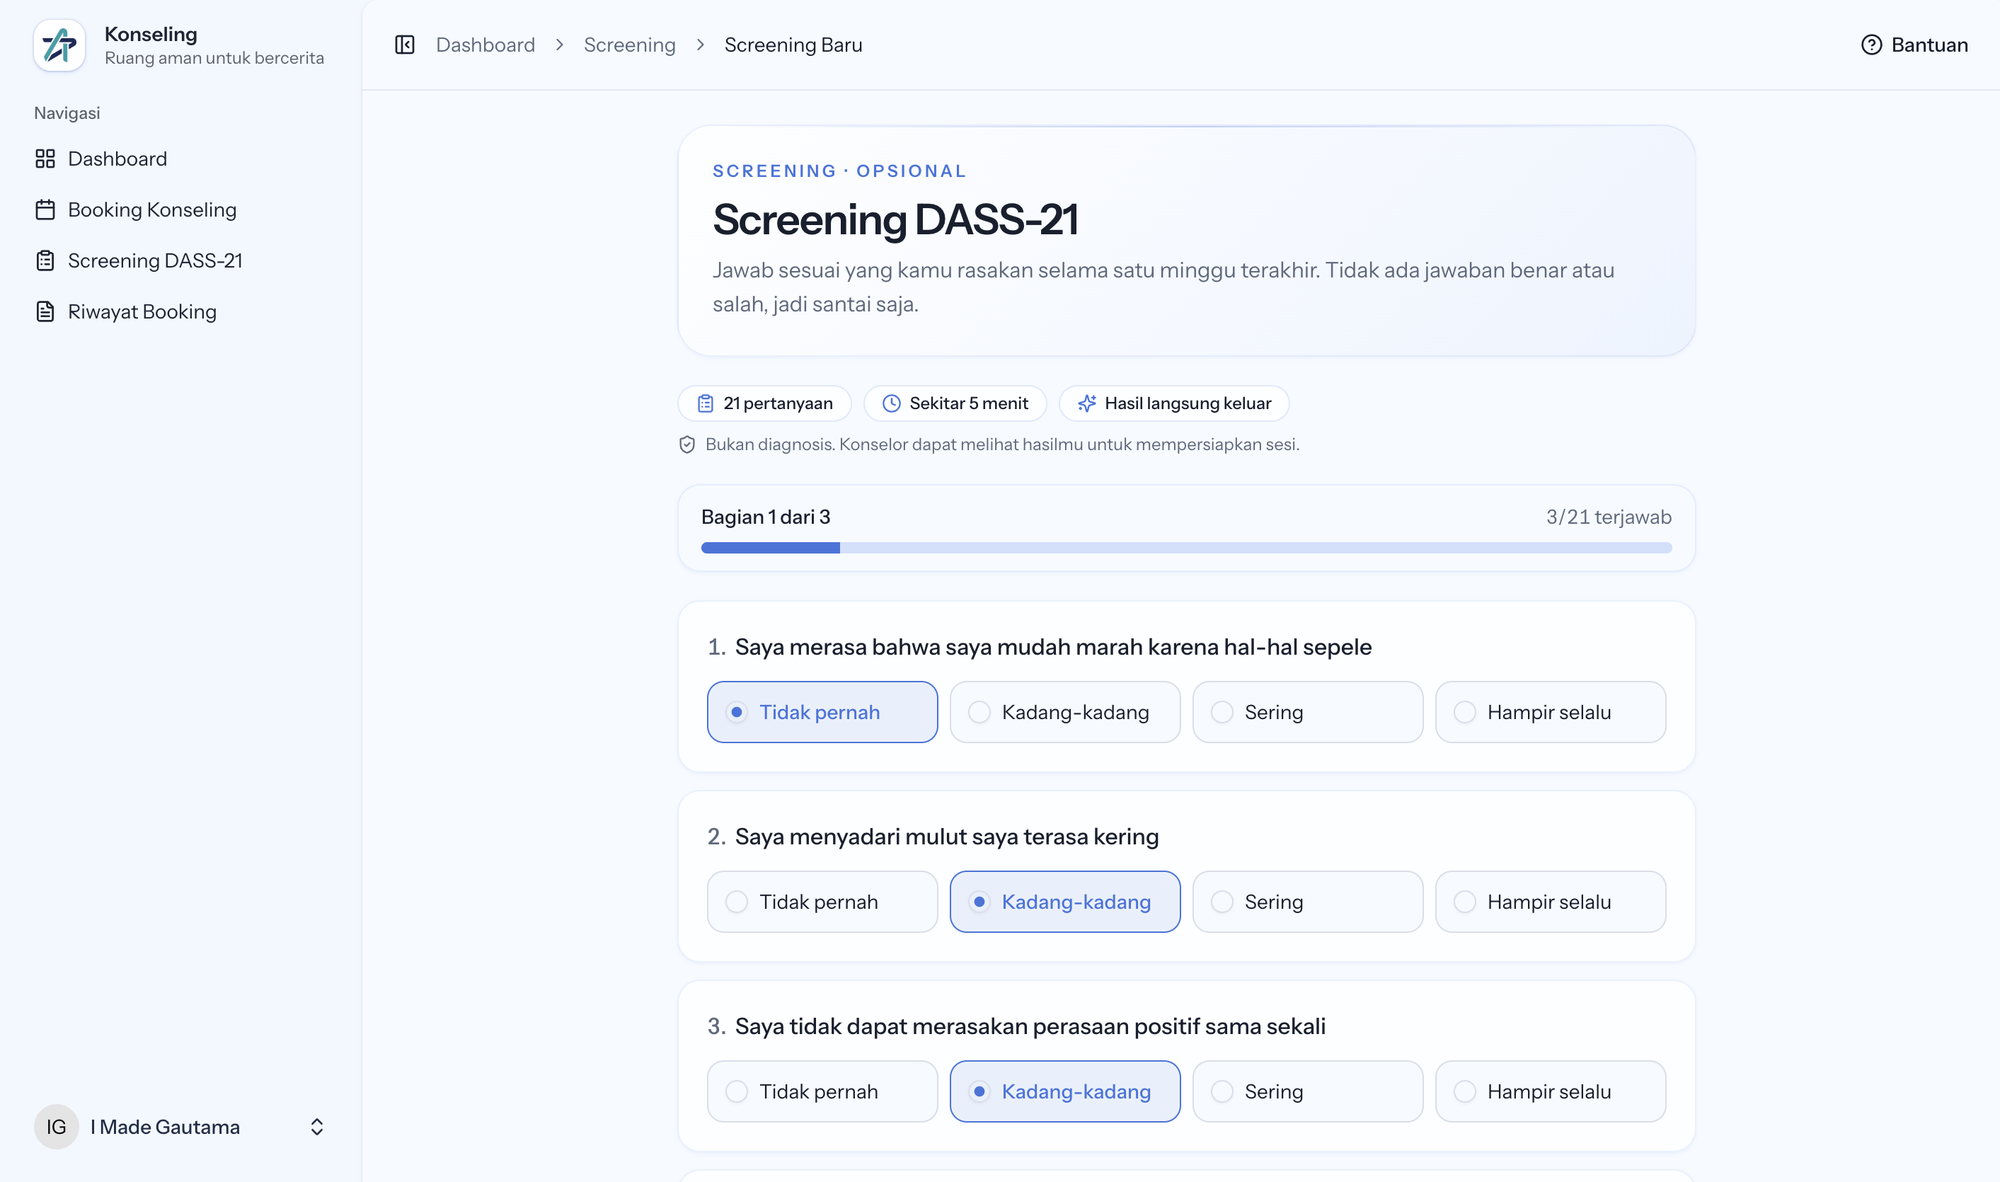Select Sering for question 2
The height and width of the screenshot is (1182, 2000).
(x=1308, y=902)
